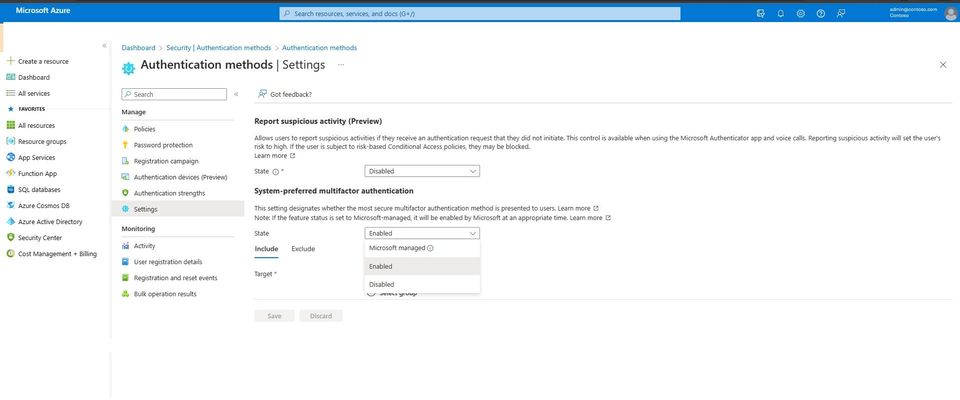Switch to the Exclude tab
This screenshot has width=960, height=400.
[x=303, y=249]
